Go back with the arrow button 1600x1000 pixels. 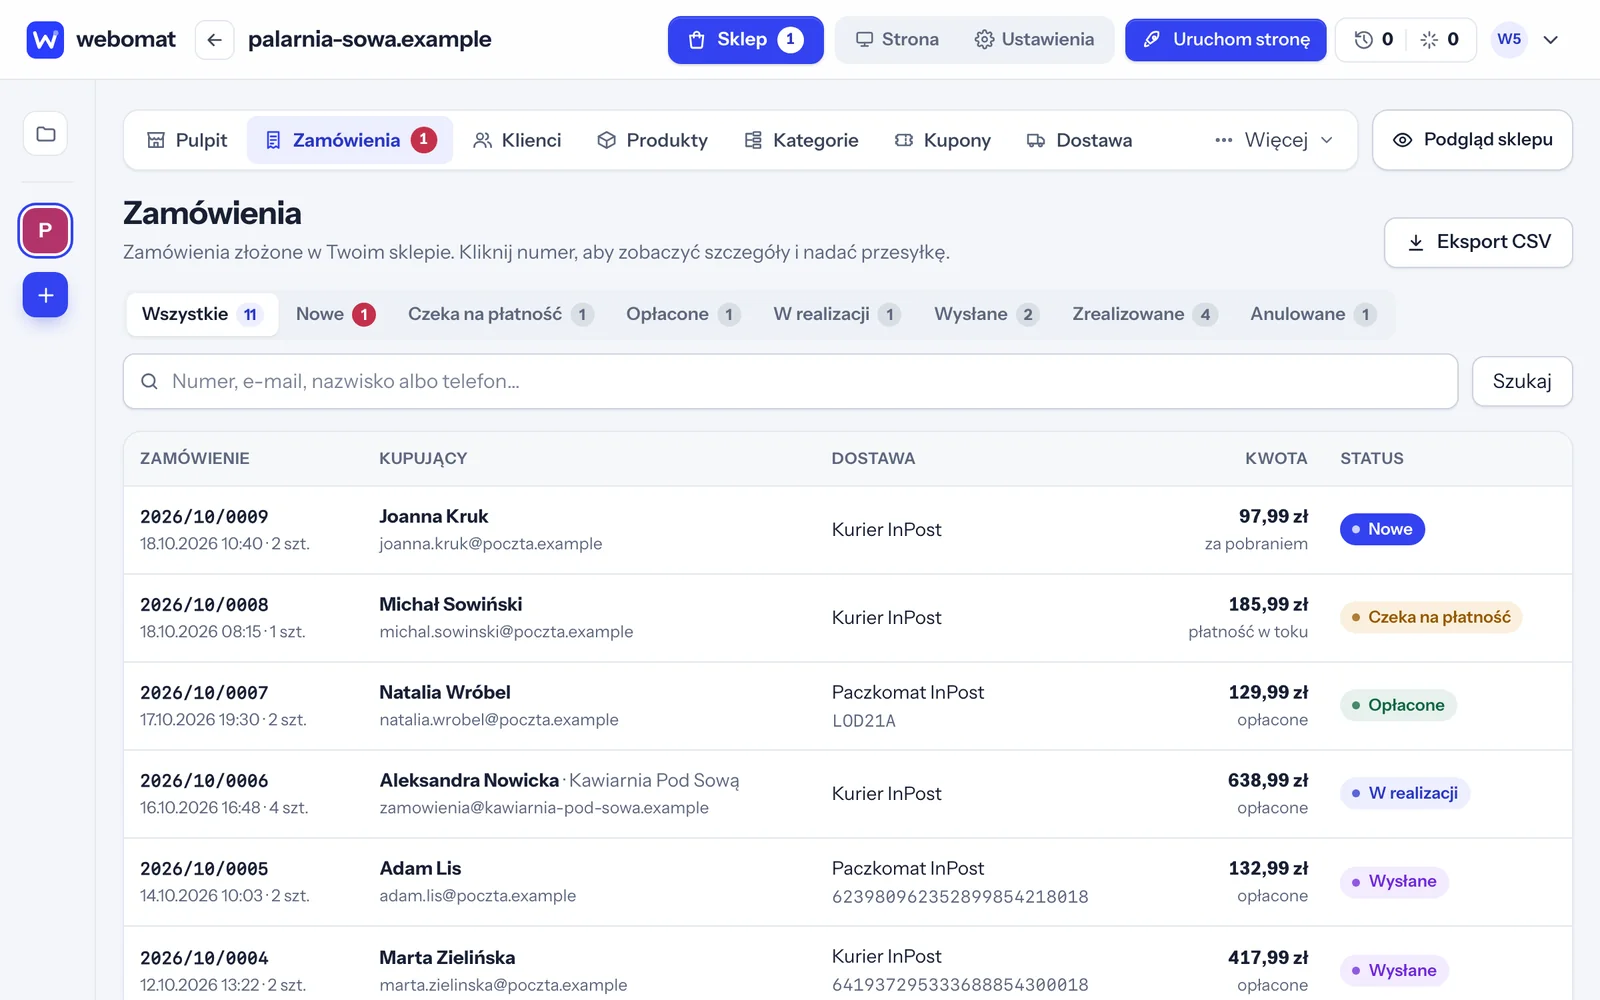[x=214, y=40]
